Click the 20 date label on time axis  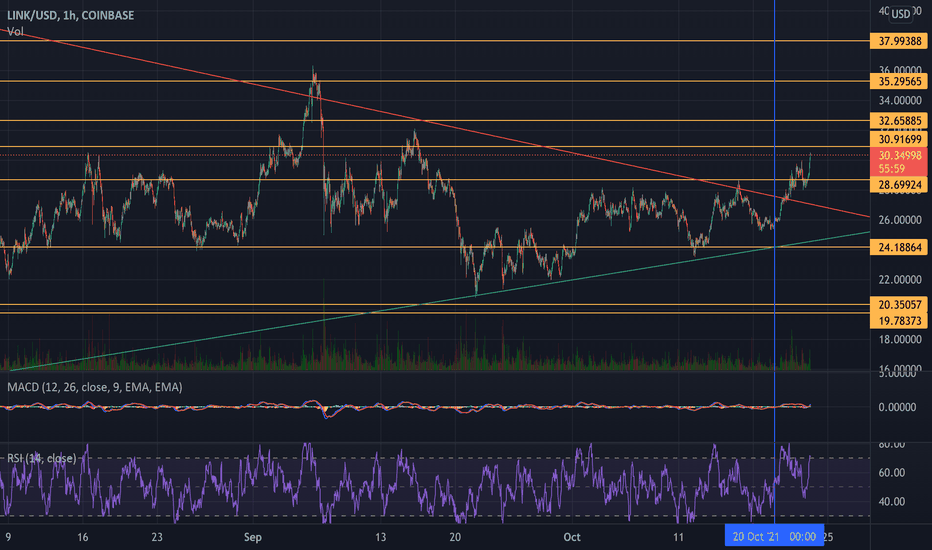click(x=455, y=537)
